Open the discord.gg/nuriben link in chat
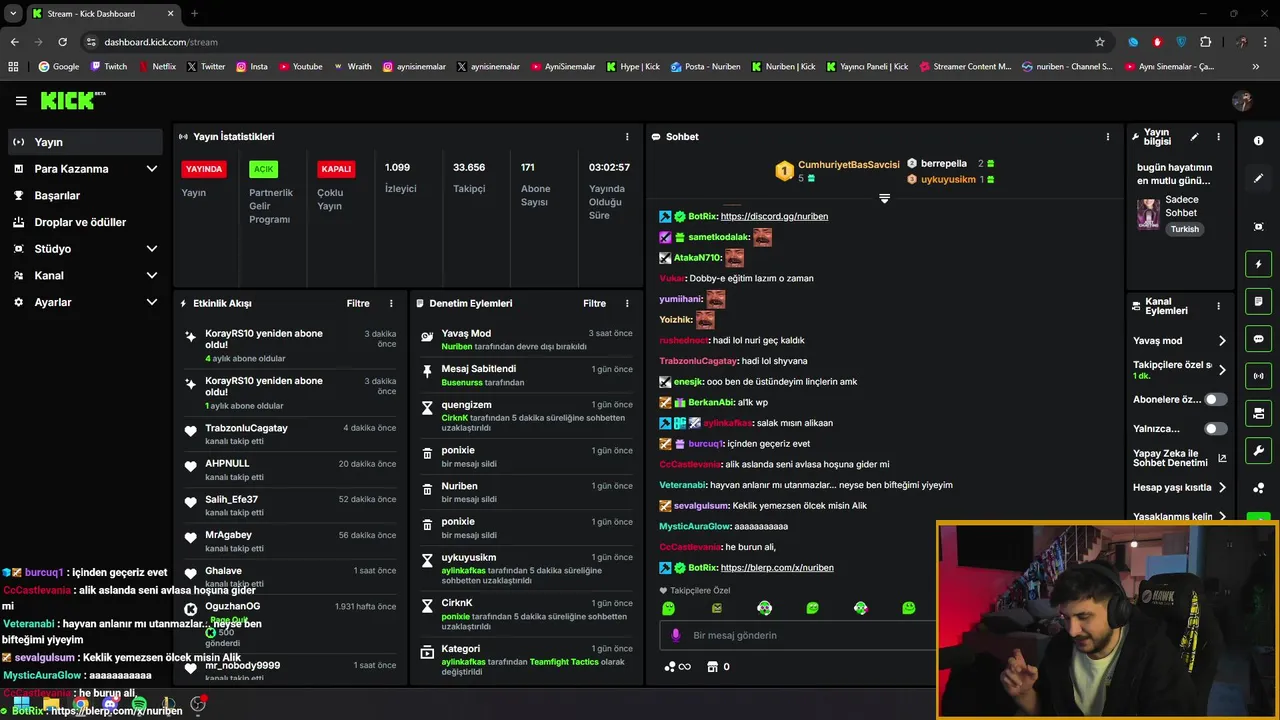The width and height of the screenshot is (1280, 720). coord(774,216)
